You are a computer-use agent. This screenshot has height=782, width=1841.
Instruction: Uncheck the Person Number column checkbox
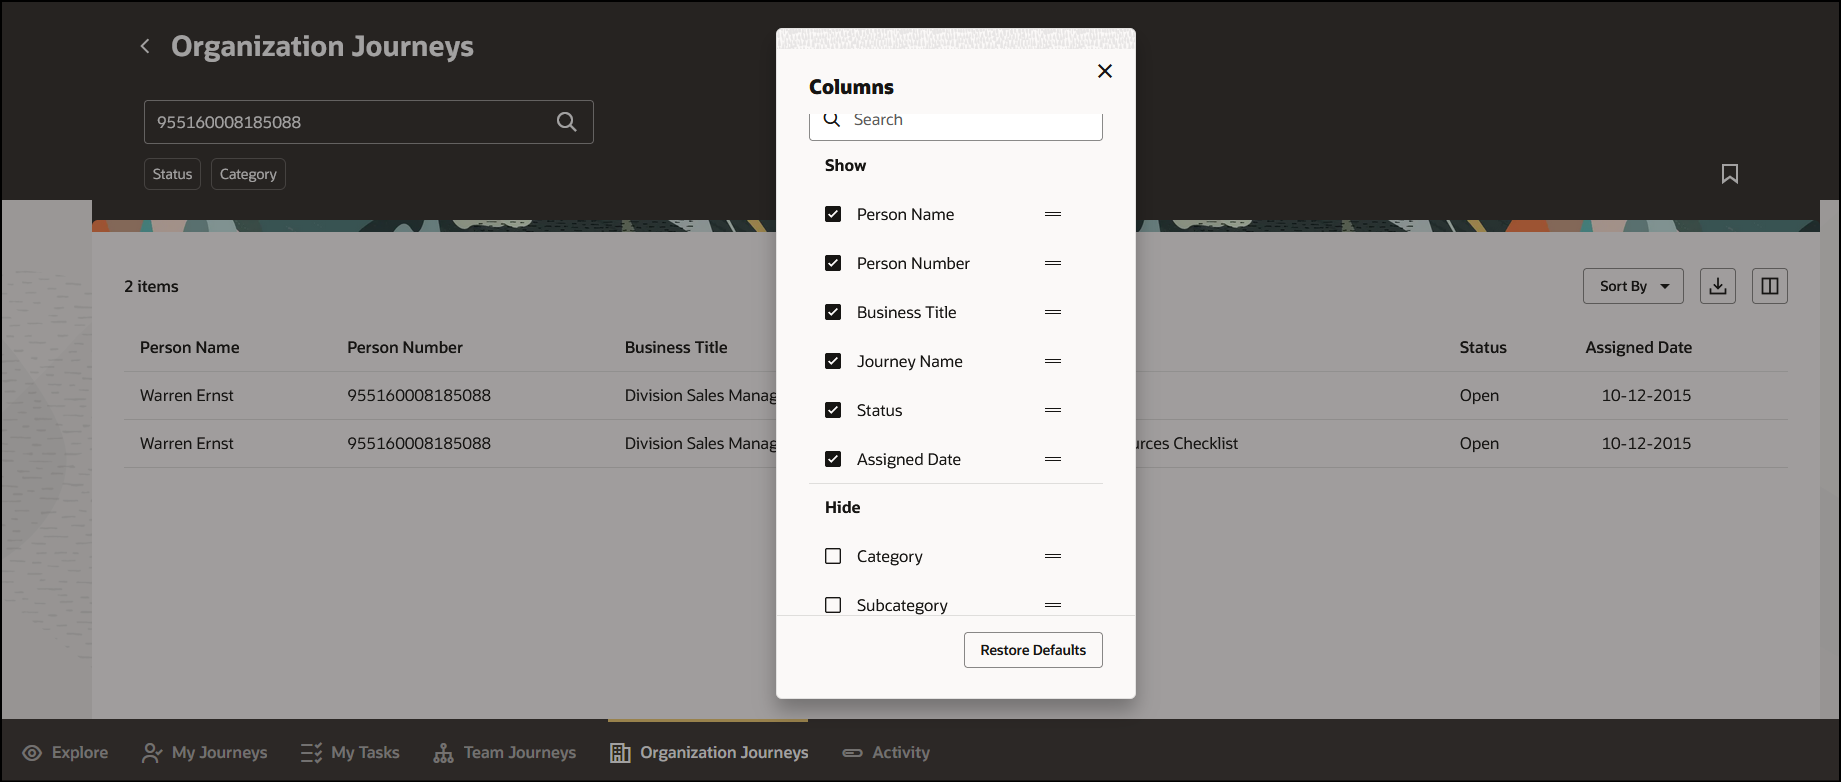tap(833, 263)
